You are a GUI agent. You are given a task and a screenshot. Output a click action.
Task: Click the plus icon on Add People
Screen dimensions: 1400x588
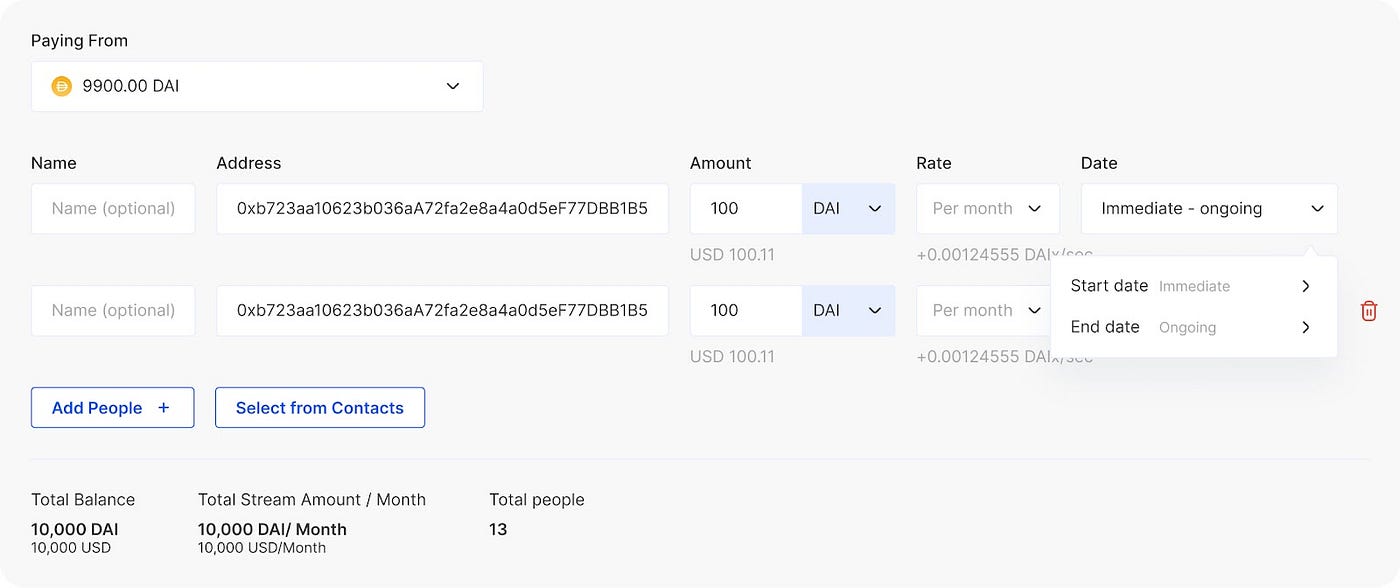164,408
